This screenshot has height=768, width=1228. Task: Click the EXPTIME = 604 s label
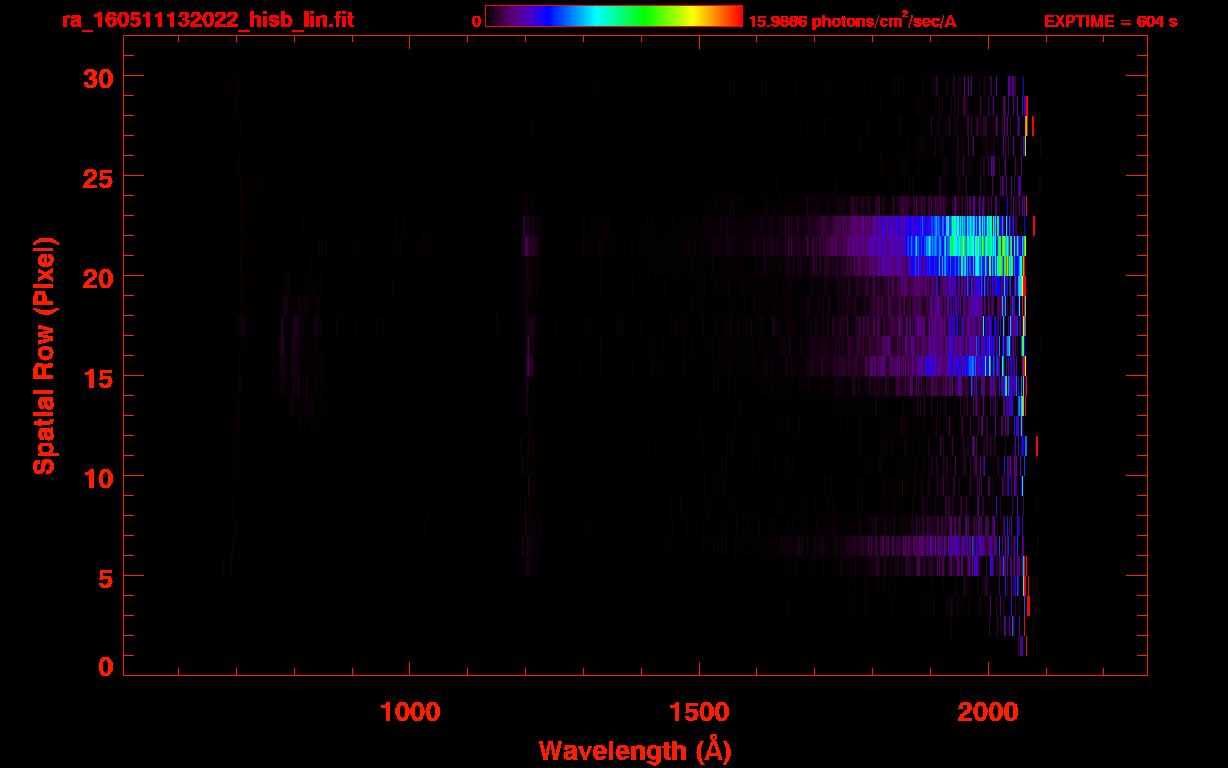tap(1110, 21)
